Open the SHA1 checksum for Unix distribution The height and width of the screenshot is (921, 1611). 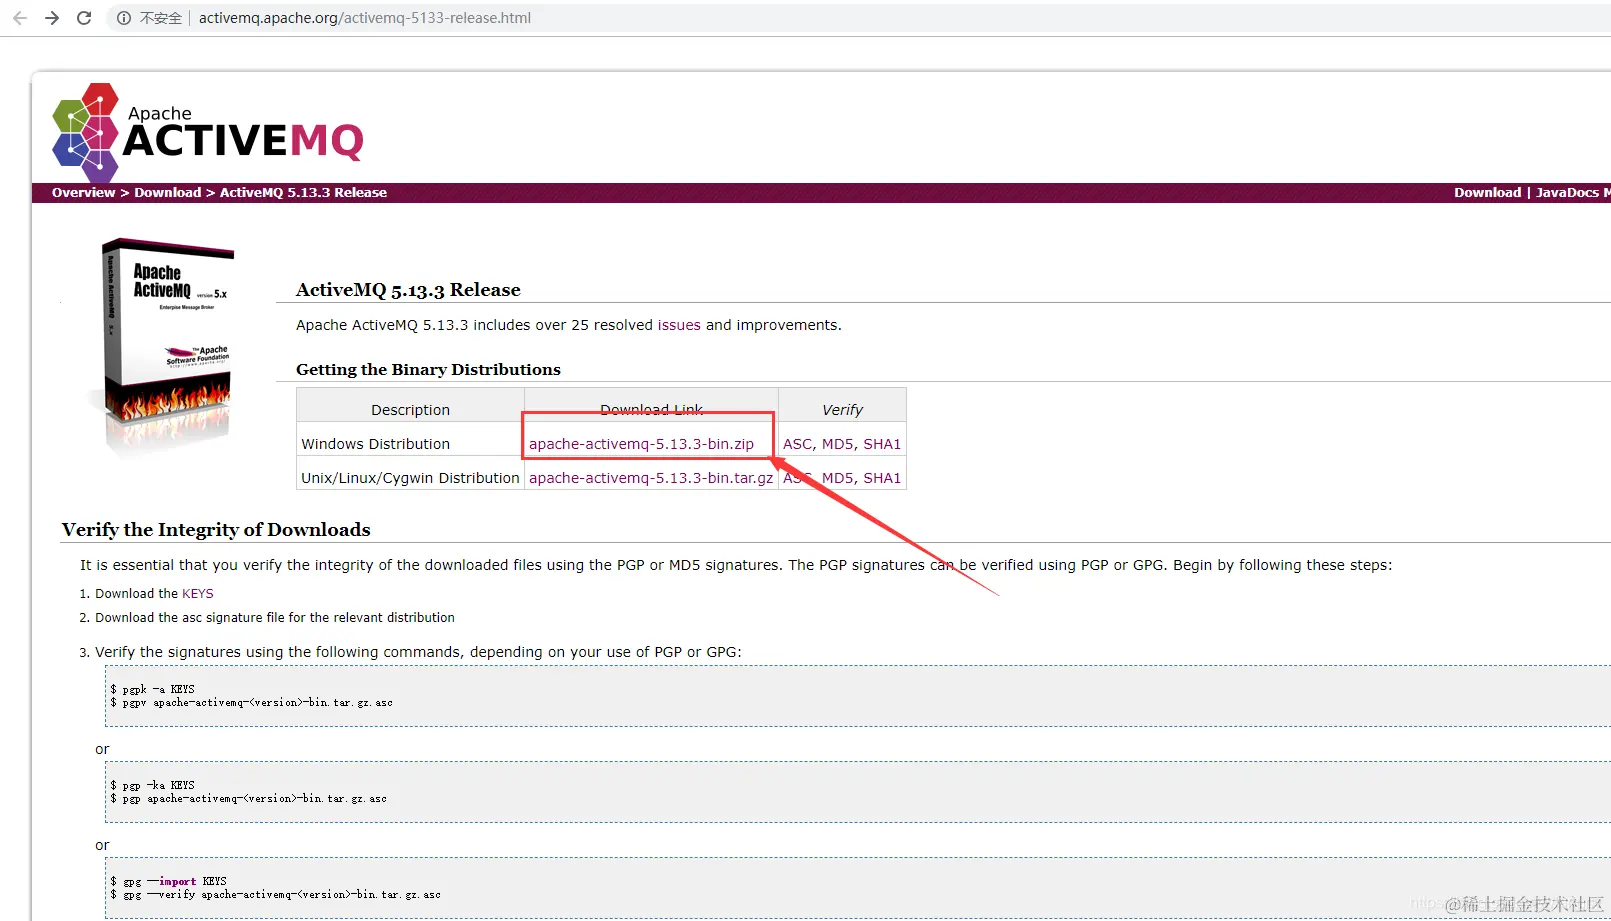tap(882, 478)
